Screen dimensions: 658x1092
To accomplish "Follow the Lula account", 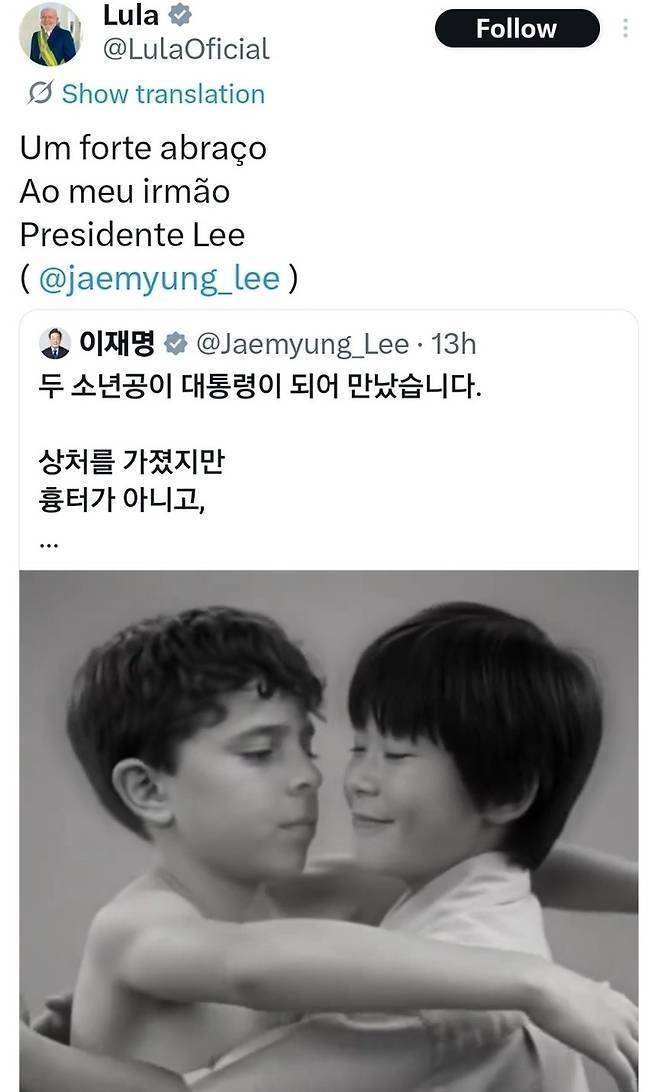I will 516,29.
